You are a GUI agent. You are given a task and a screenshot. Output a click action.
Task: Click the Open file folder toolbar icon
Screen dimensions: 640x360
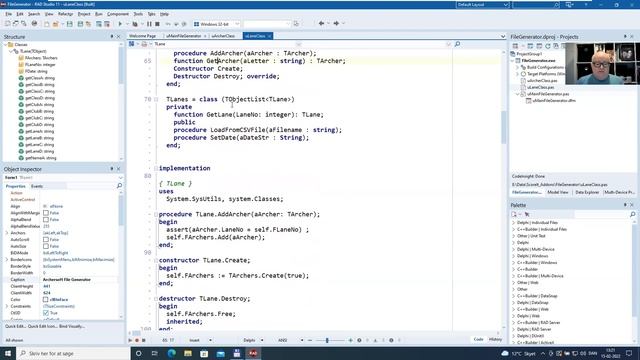point(56,24)
